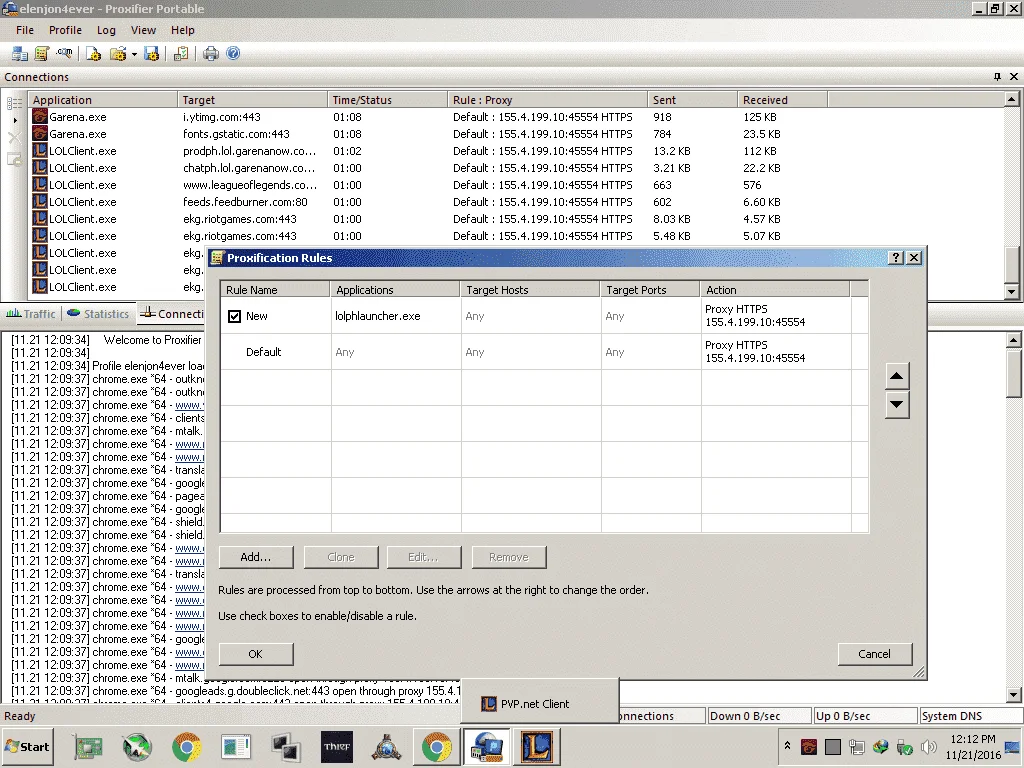1024x768 pixels.
Task: Sort connections by Application column header
Action: pos(103,100)
